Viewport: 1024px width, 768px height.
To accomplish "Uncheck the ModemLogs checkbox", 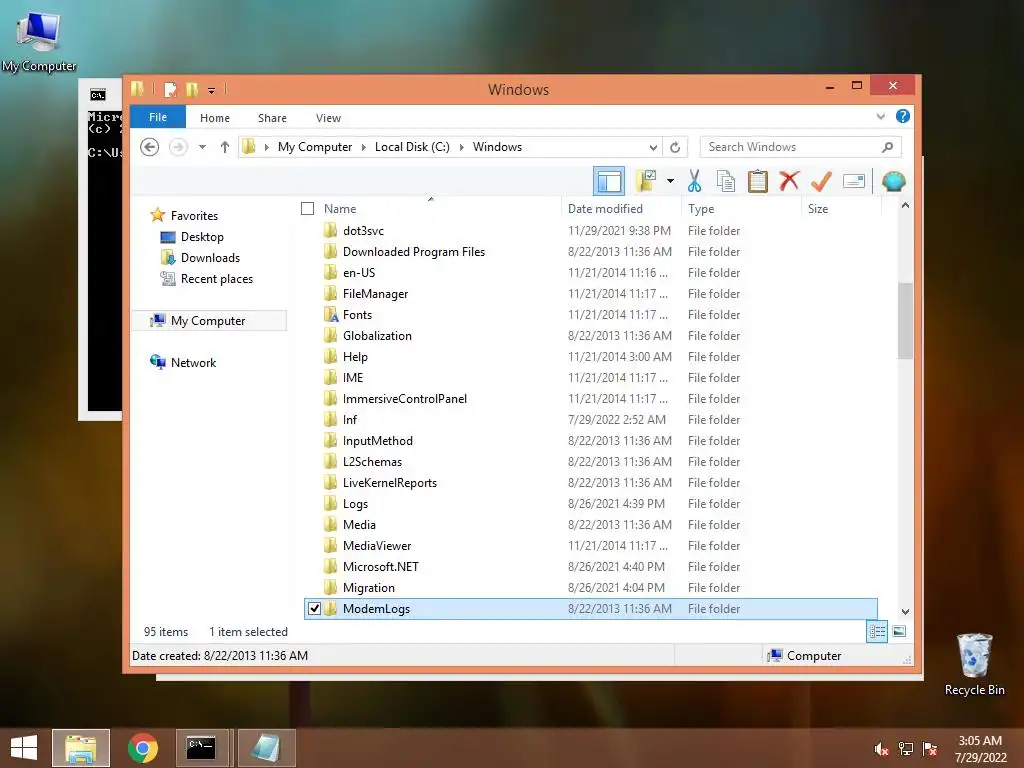I will click(314, 609).
